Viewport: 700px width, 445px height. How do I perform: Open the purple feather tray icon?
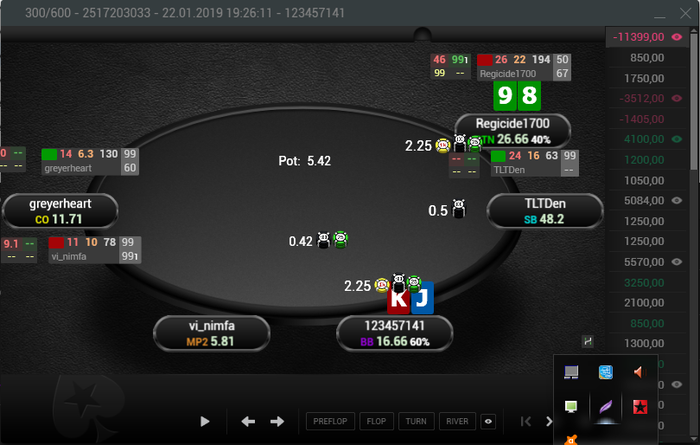(x=605, y=407)
